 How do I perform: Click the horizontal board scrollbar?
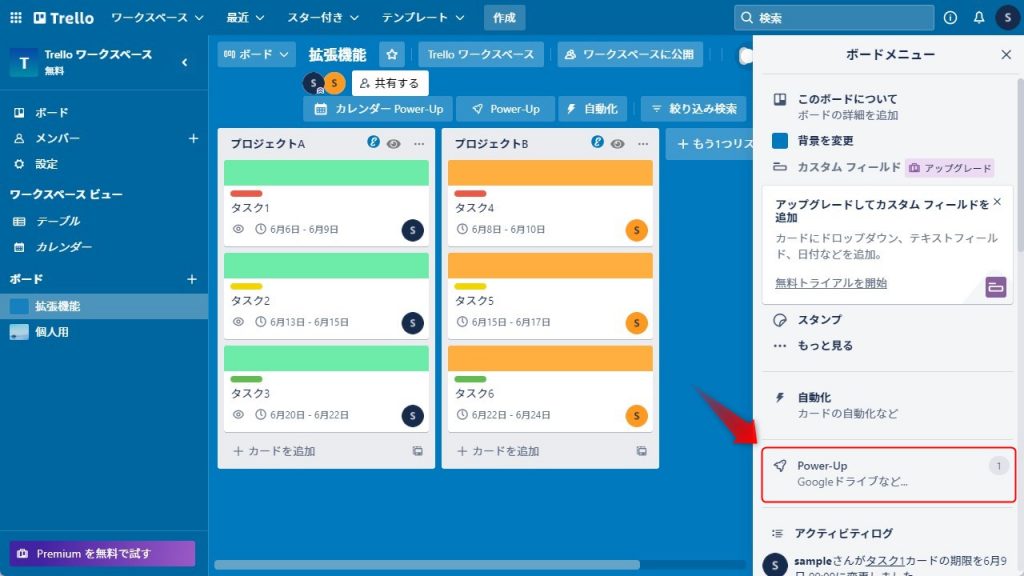(427, 565)
